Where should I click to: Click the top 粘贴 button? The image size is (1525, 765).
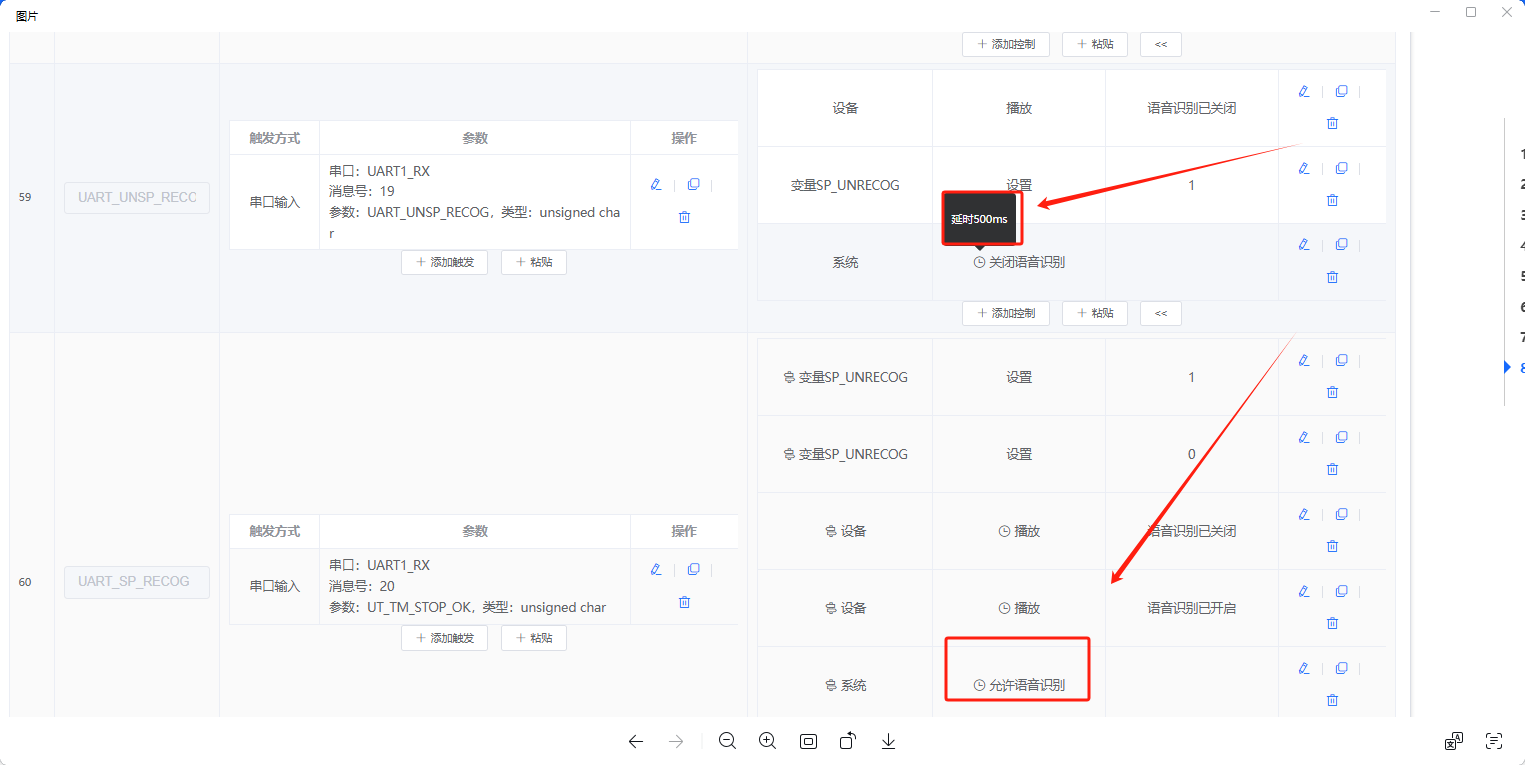[1094, 44]
